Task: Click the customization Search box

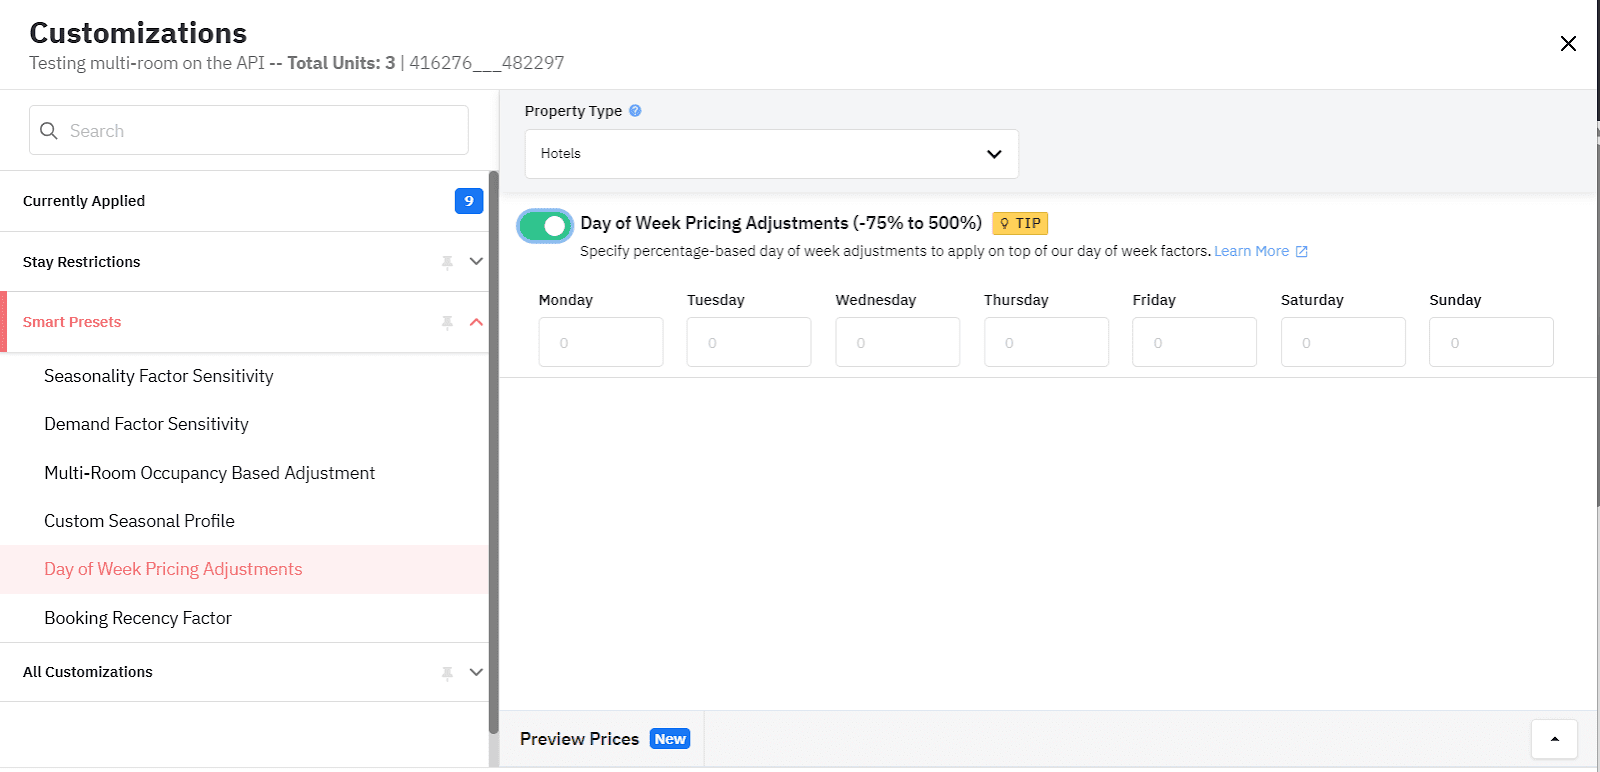Action: coord(249,131)
